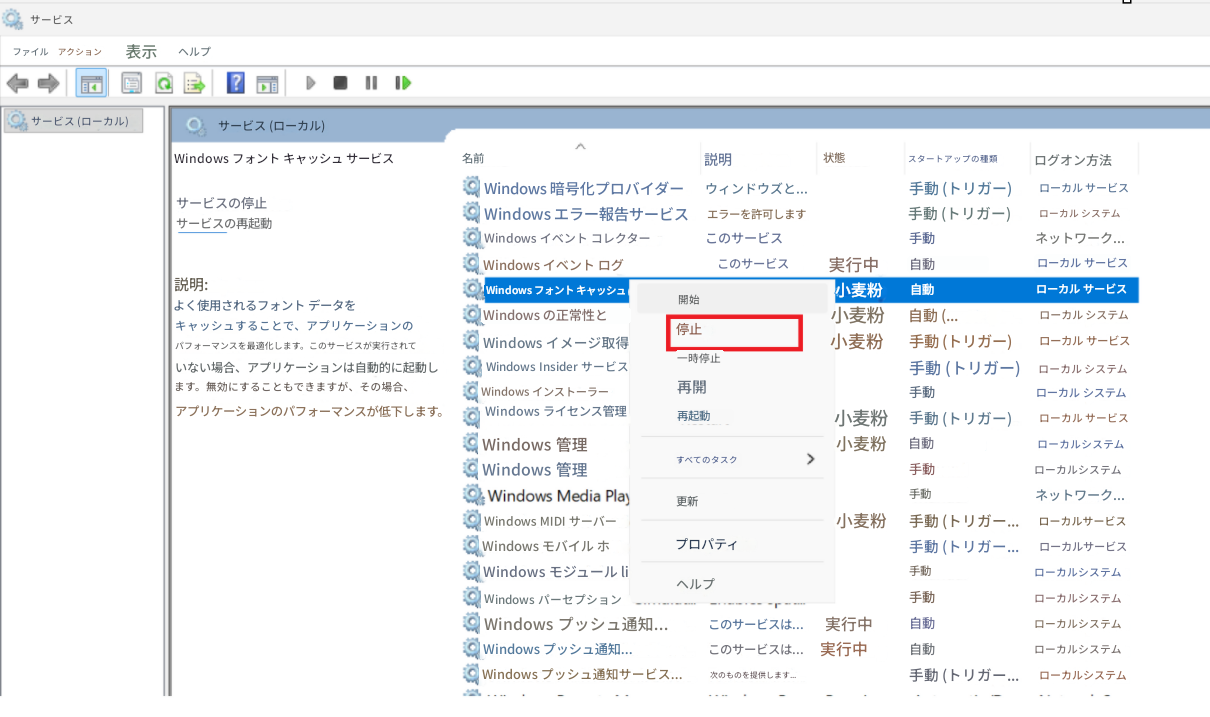
Task: Open the 表示 menu
Action: (x=141, y=51)
